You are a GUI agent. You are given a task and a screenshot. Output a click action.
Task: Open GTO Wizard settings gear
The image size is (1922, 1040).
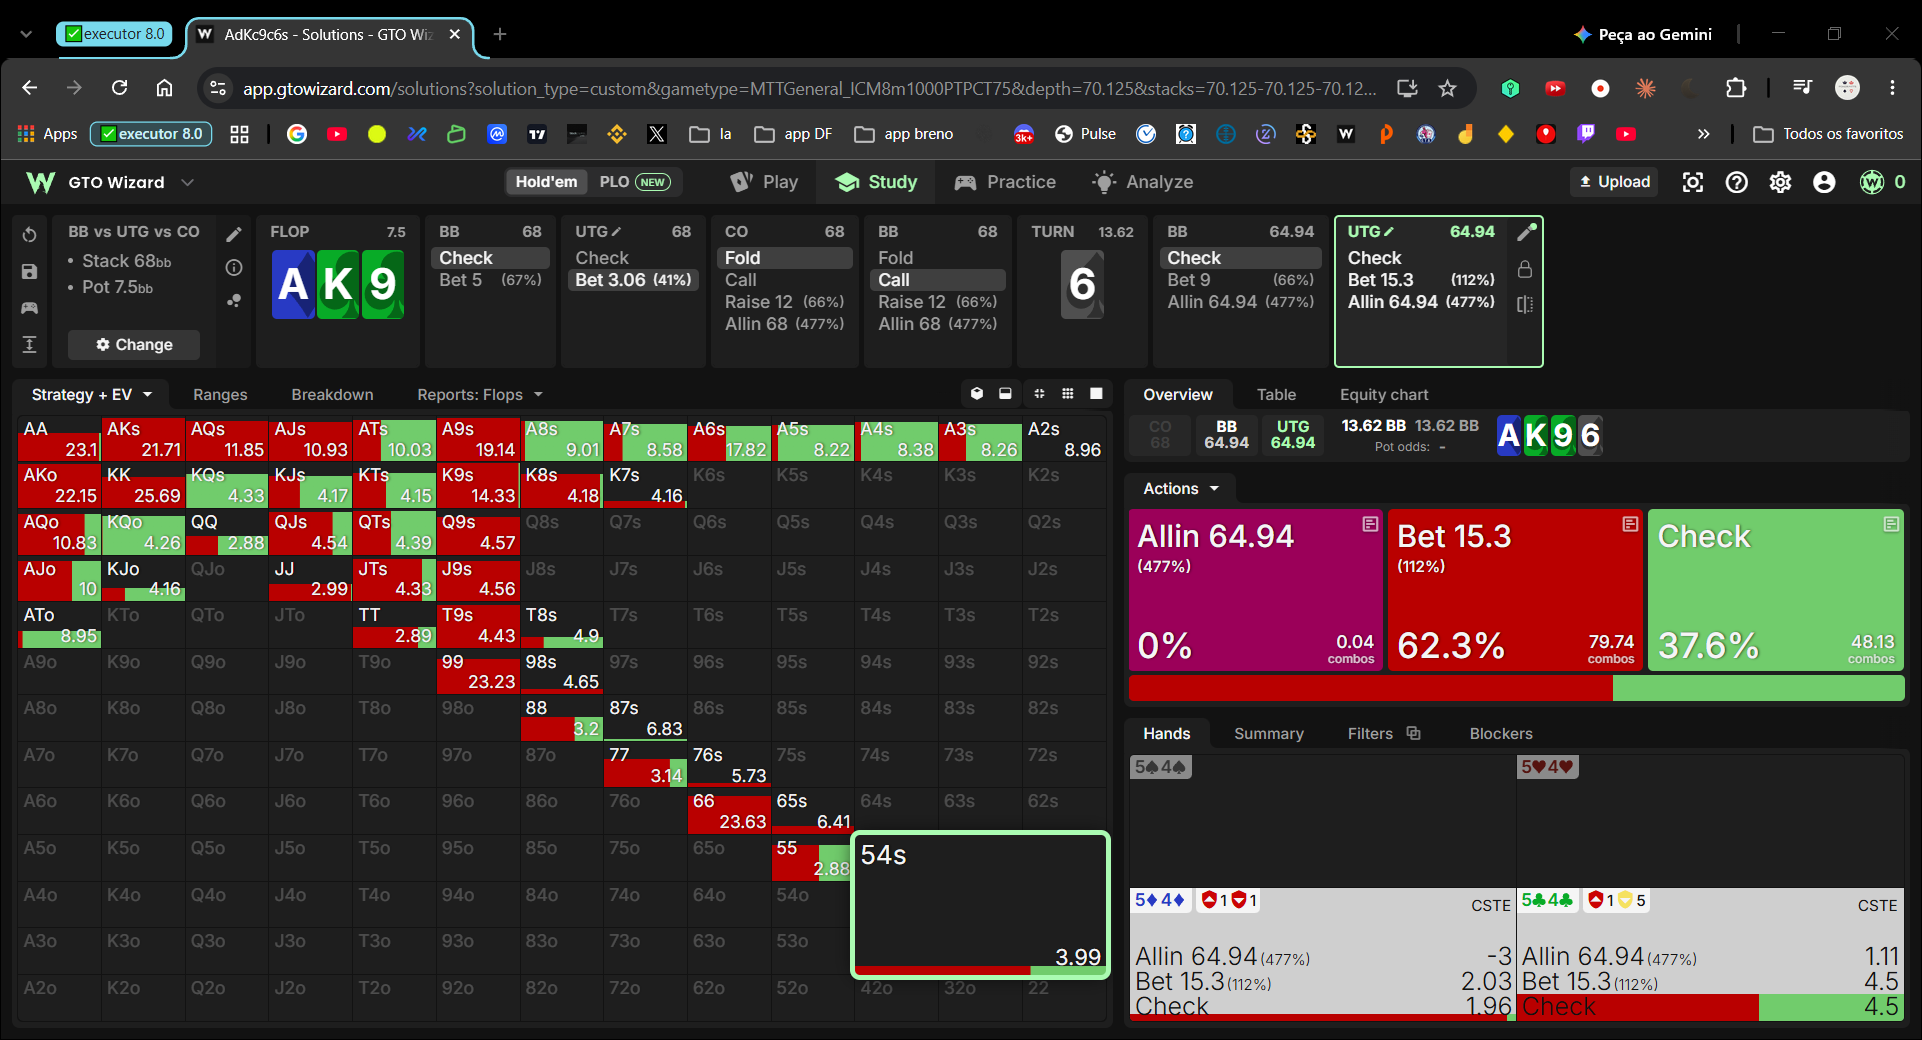click(1781, 182)
